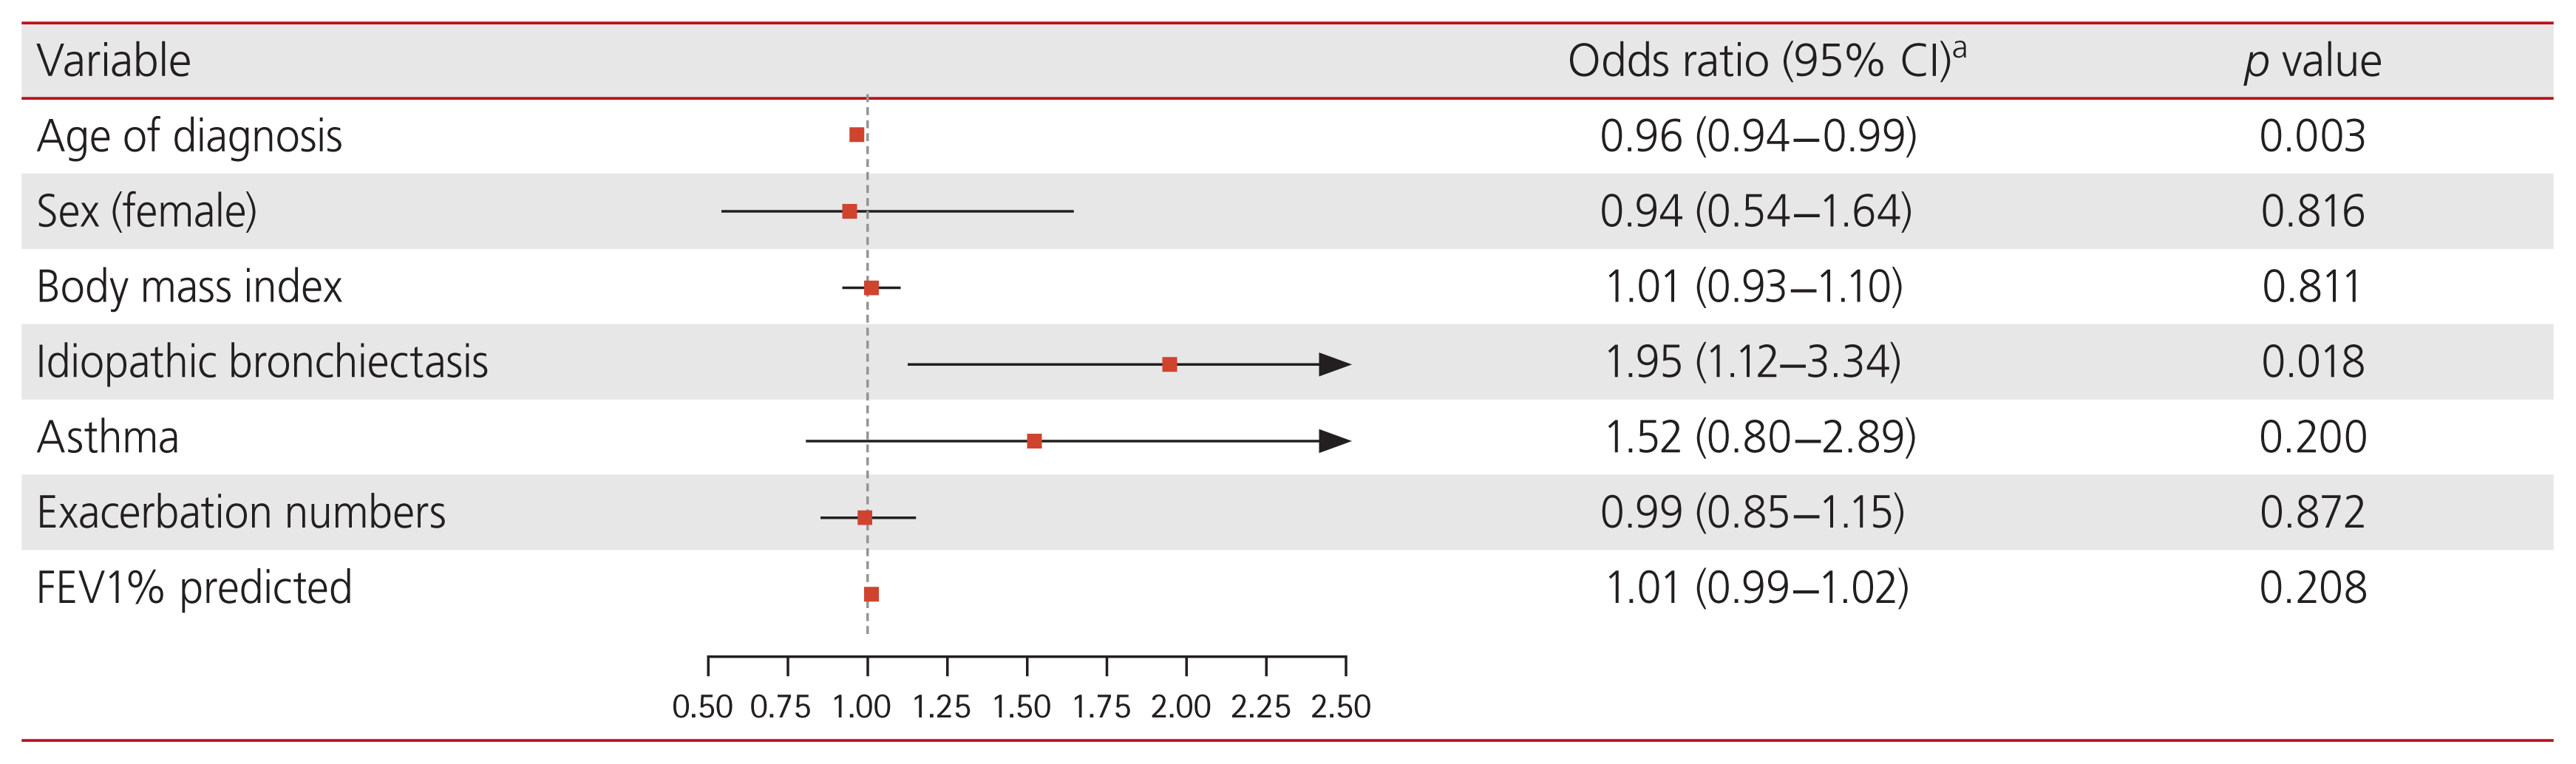2576x764 pixels.
Task: Click the Asthma row red square marker
Action: click(1034, 441)
